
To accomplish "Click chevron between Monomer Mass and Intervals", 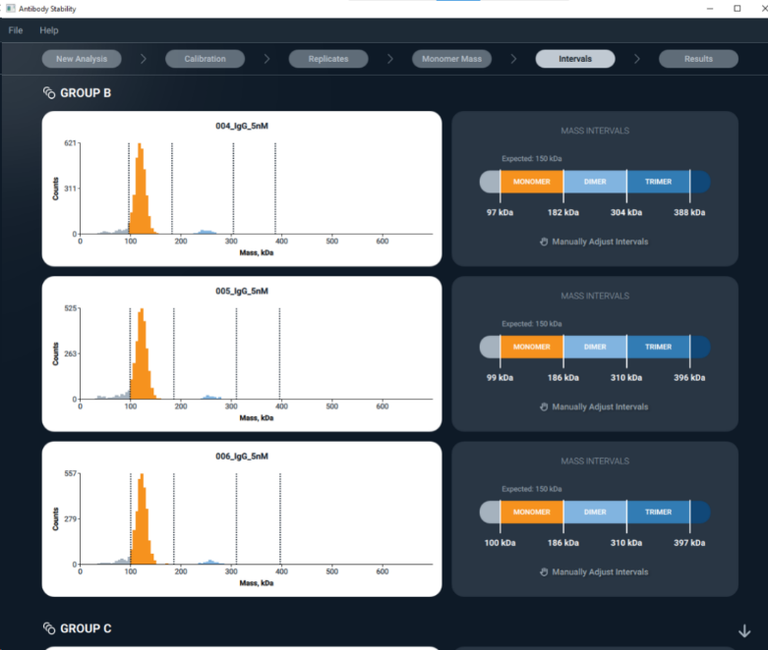I will 513,59.
